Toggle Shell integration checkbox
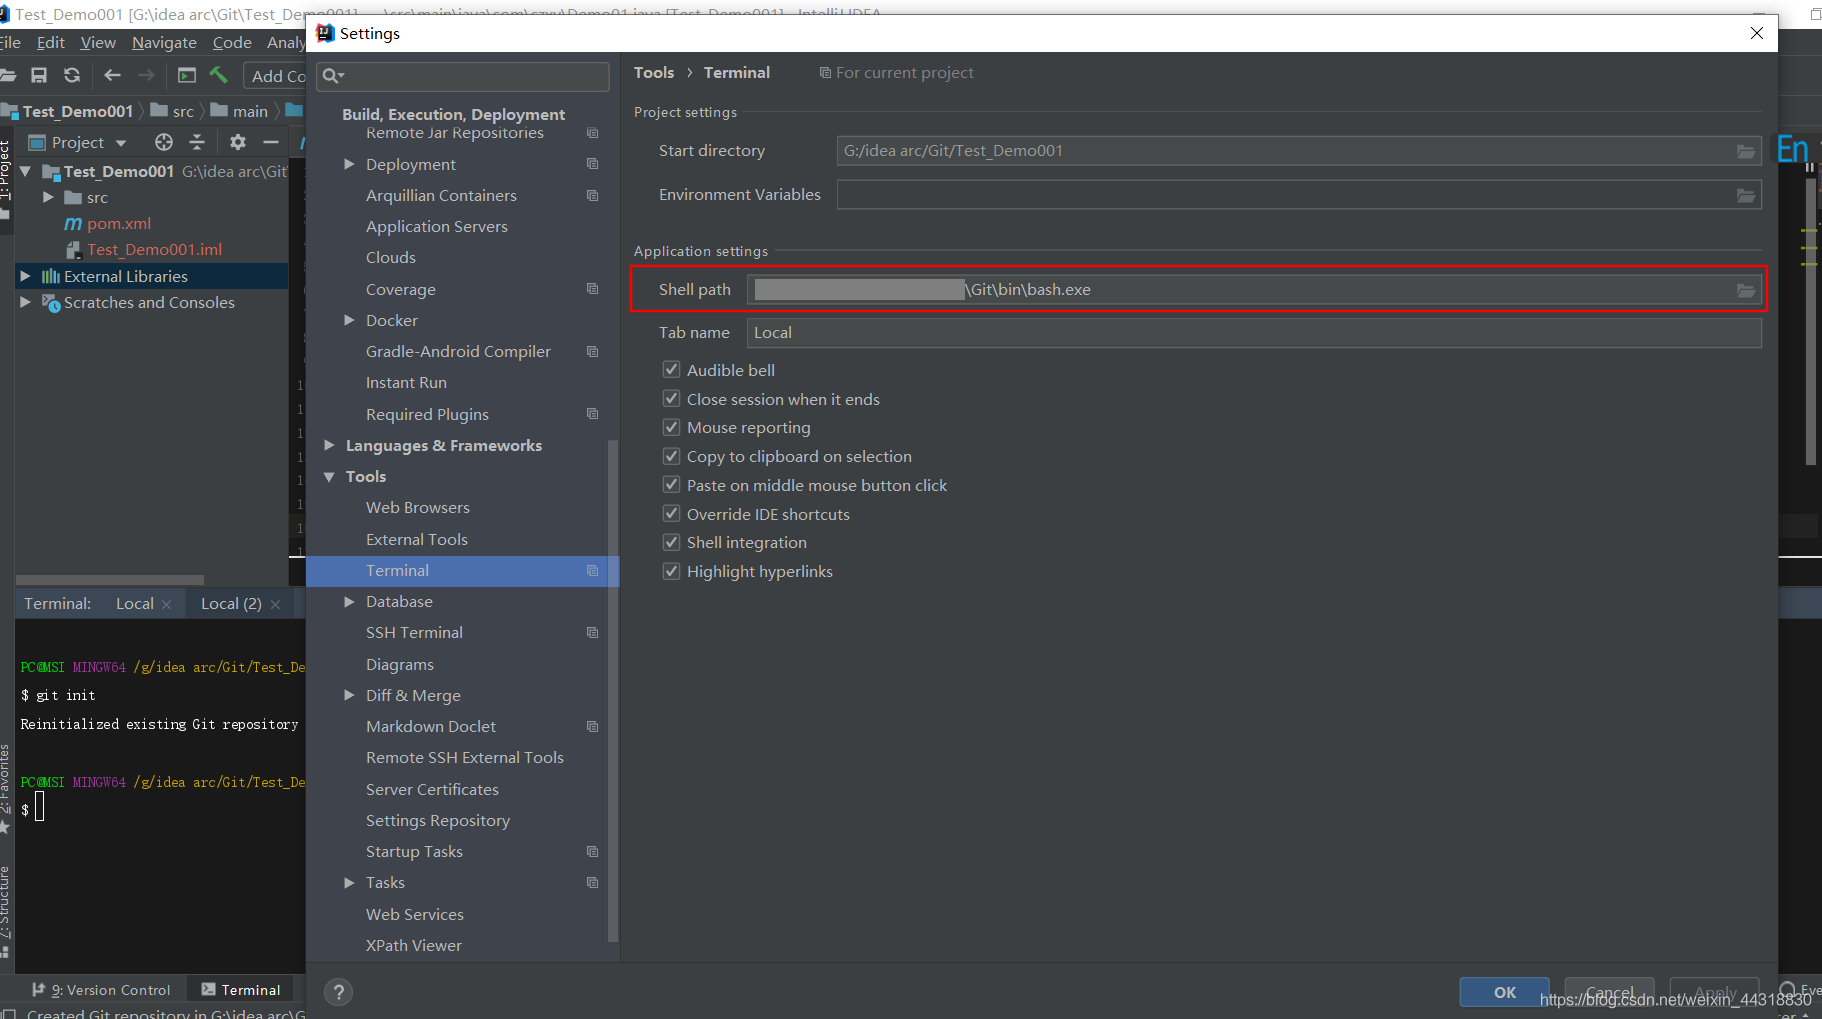This screenshot has width=1822, height=1019. click(672, 543)
